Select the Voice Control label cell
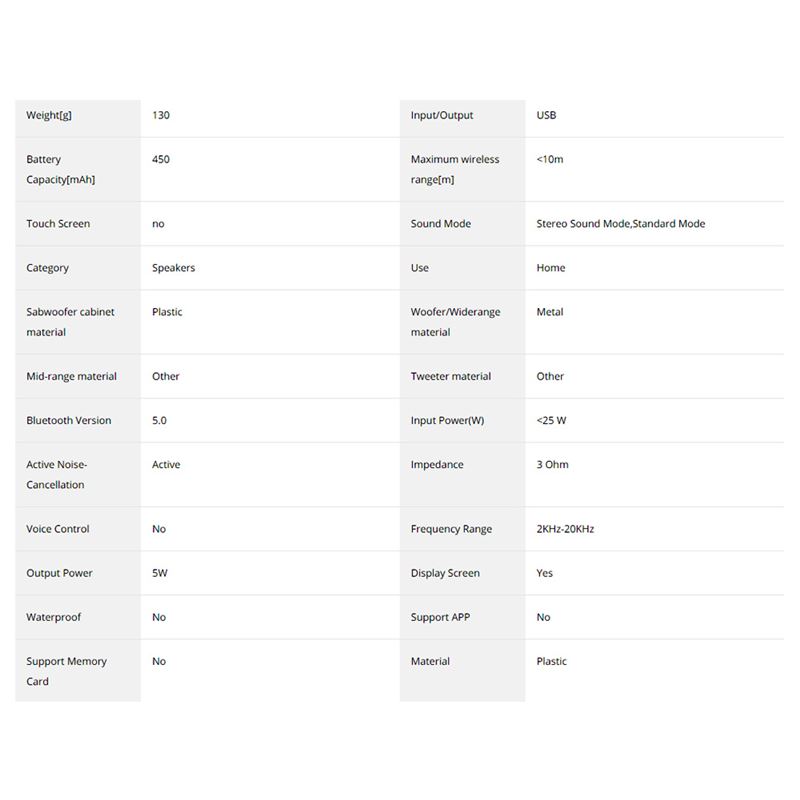Screen dimensions: 800x800 click(x=57, y=529)
